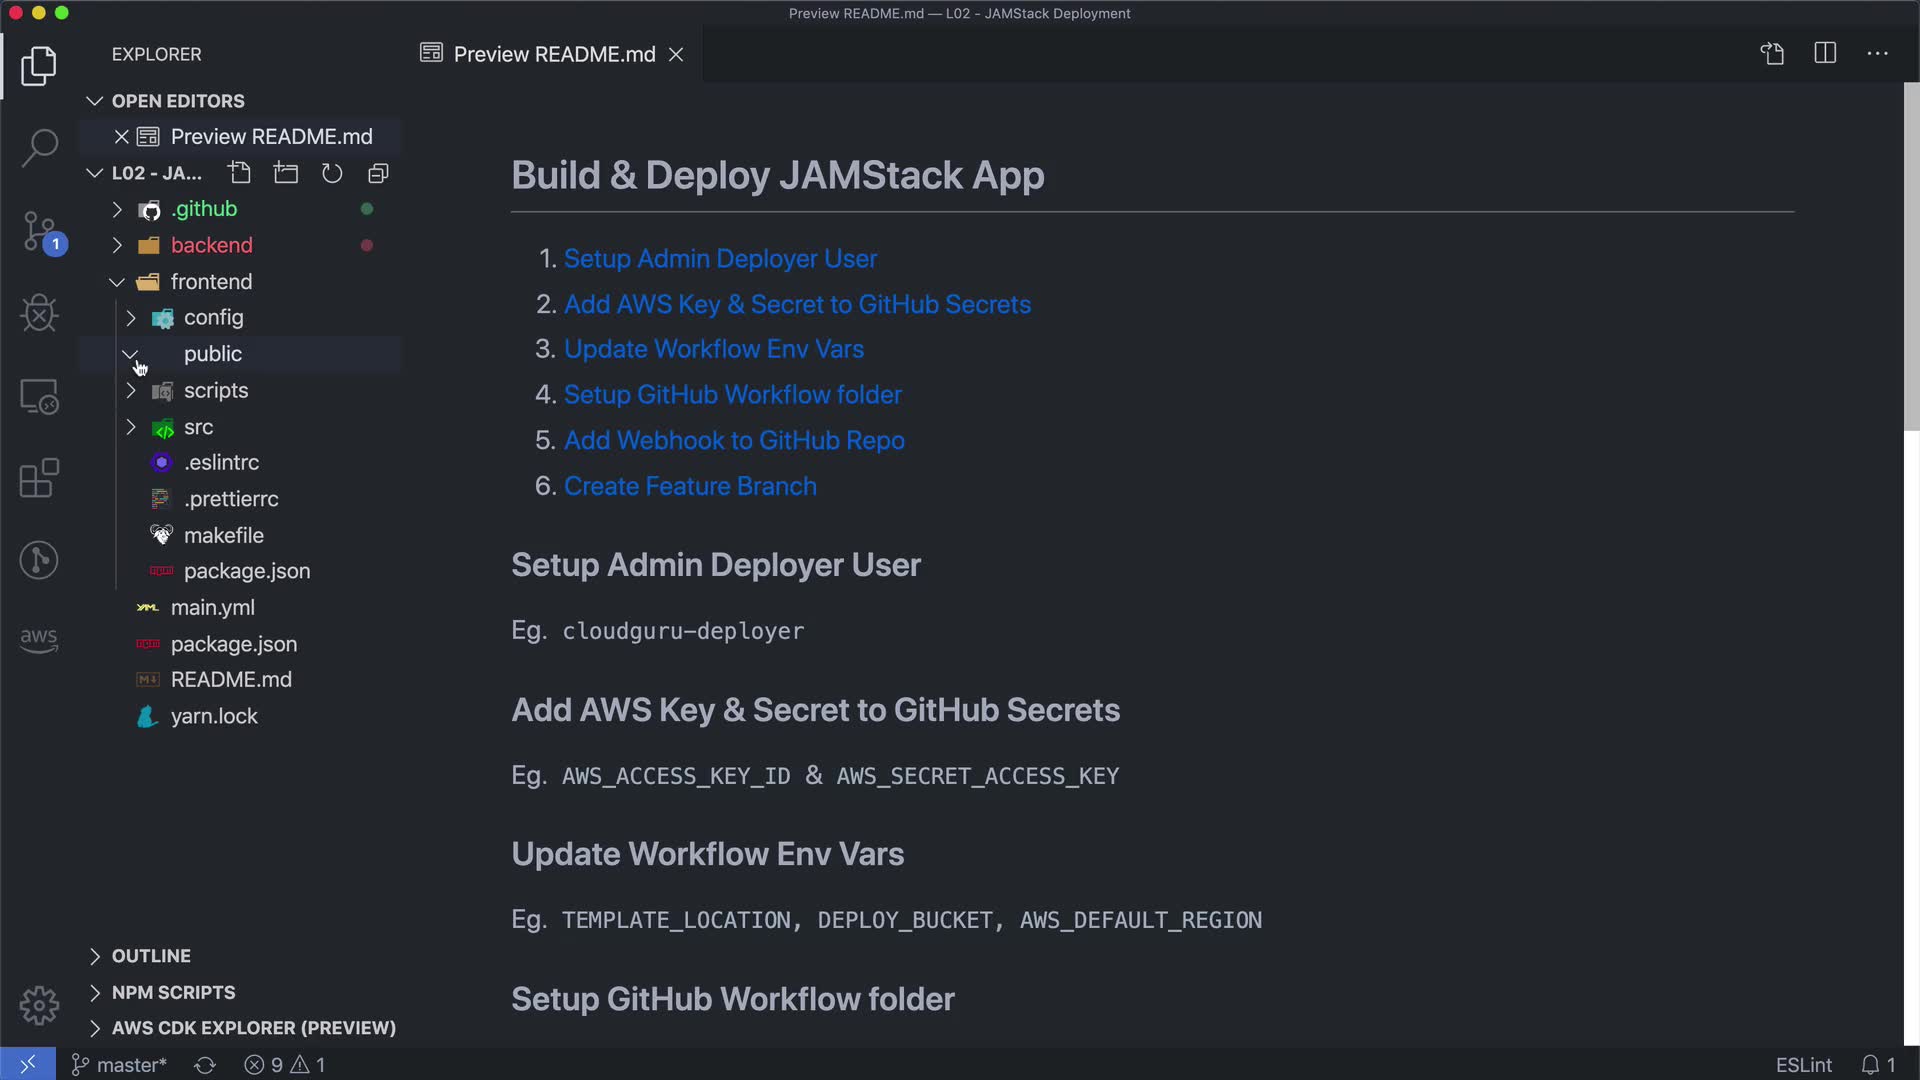Click Split Editor Right icon

(x=1825, y=53)
